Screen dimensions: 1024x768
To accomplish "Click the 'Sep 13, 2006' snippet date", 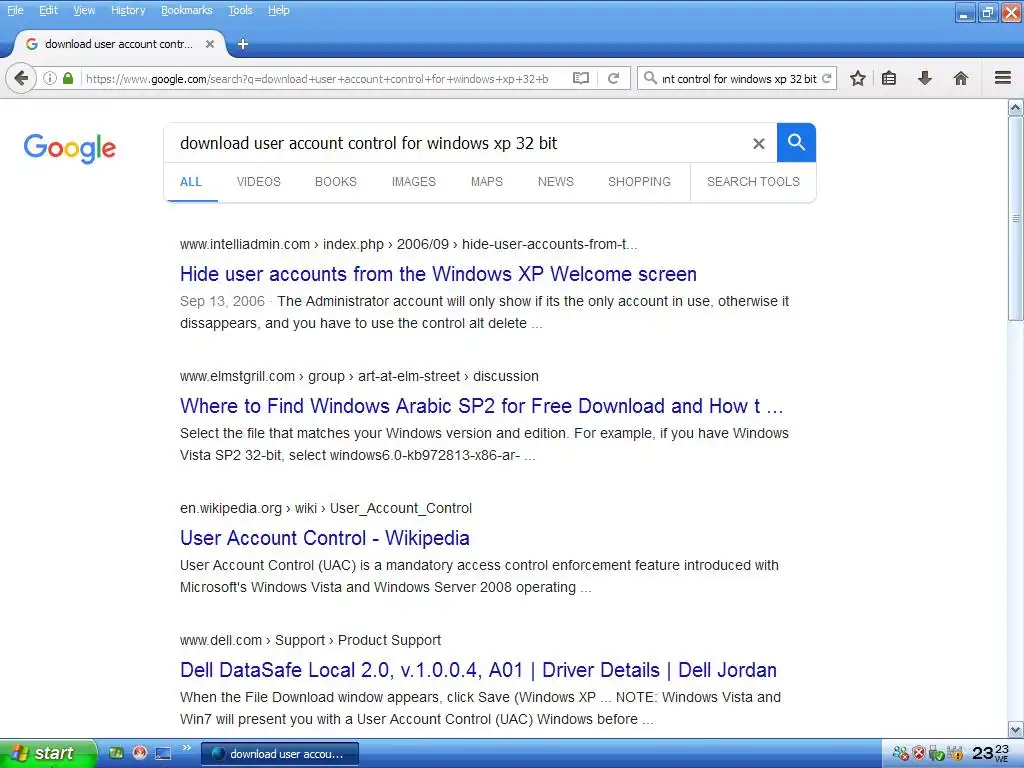I will (x=222, y=301).
